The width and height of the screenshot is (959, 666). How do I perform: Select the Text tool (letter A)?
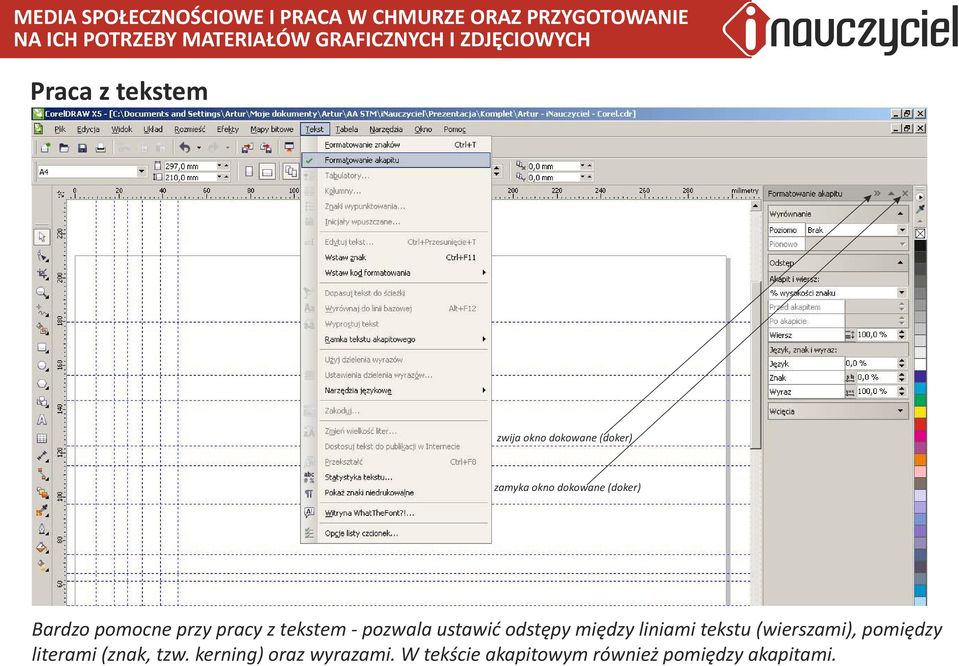(x=42, y=420)
